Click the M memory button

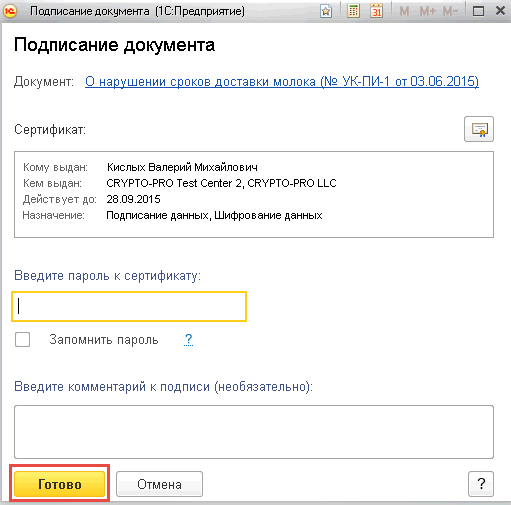point(404,12)
